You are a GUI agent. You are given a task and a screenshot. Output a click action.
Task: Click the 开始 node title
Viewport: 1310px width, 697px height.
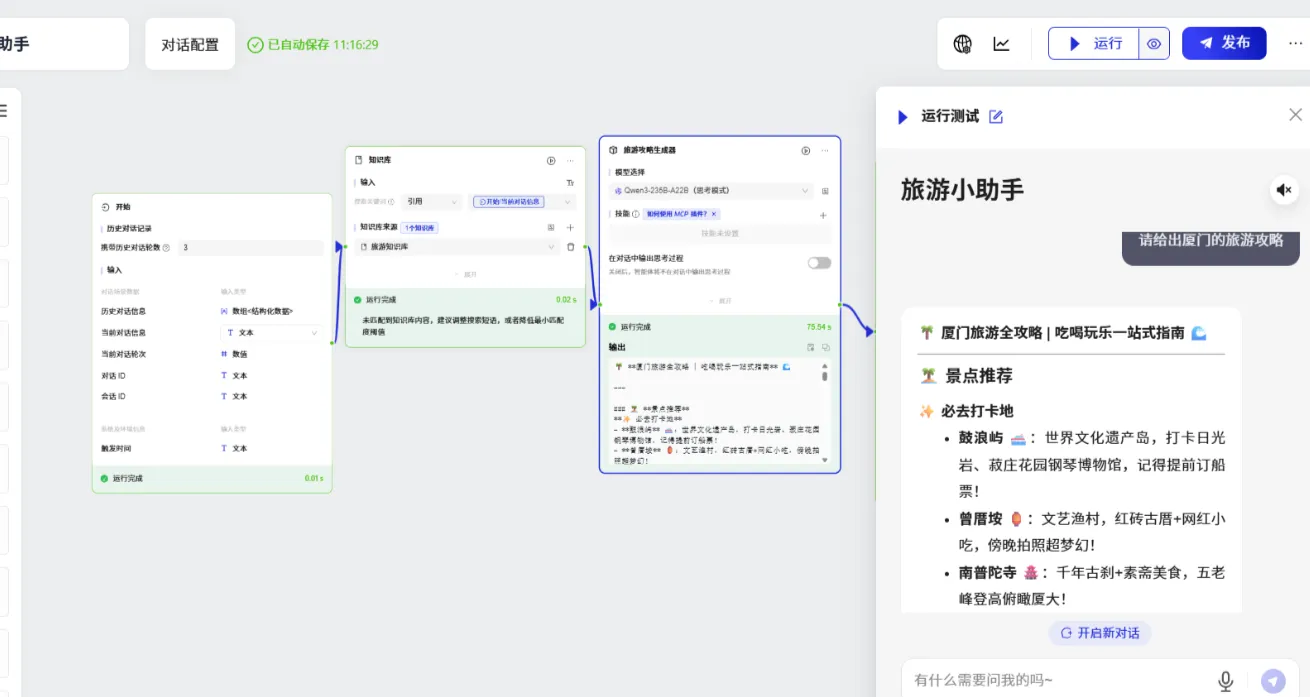(x=122, y=207)
